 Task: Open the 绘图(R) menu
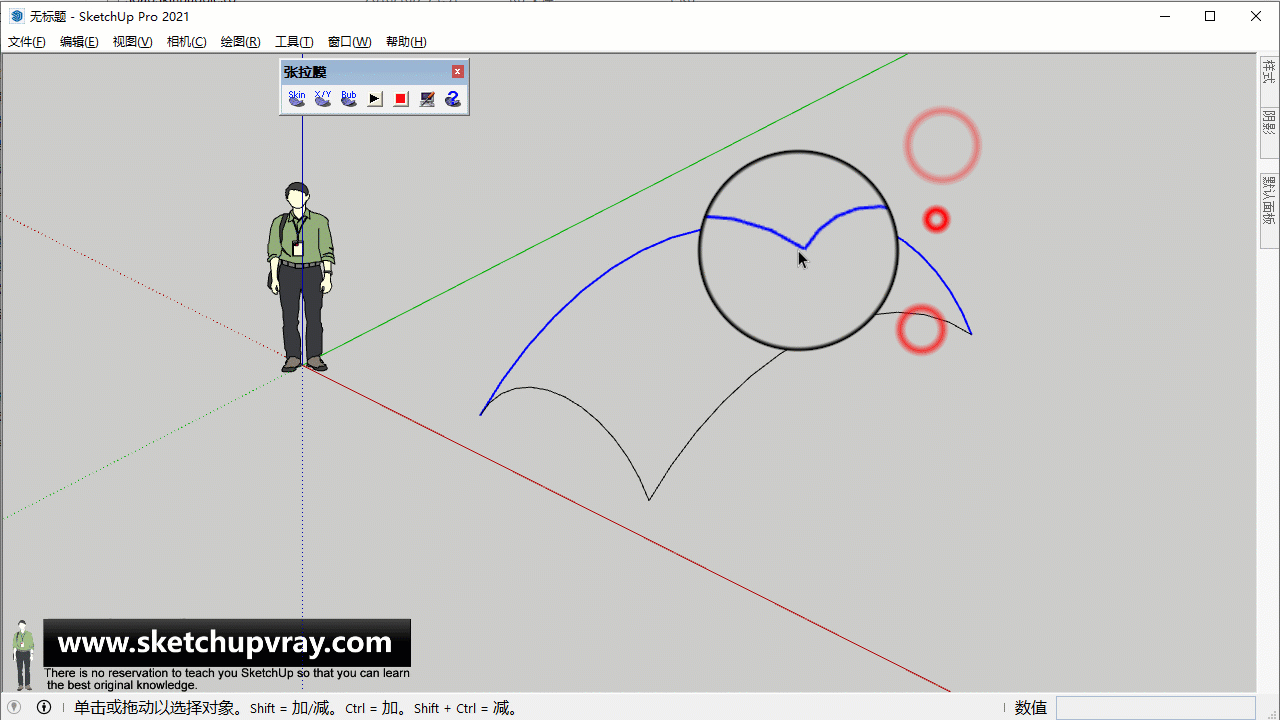point(240,42)
